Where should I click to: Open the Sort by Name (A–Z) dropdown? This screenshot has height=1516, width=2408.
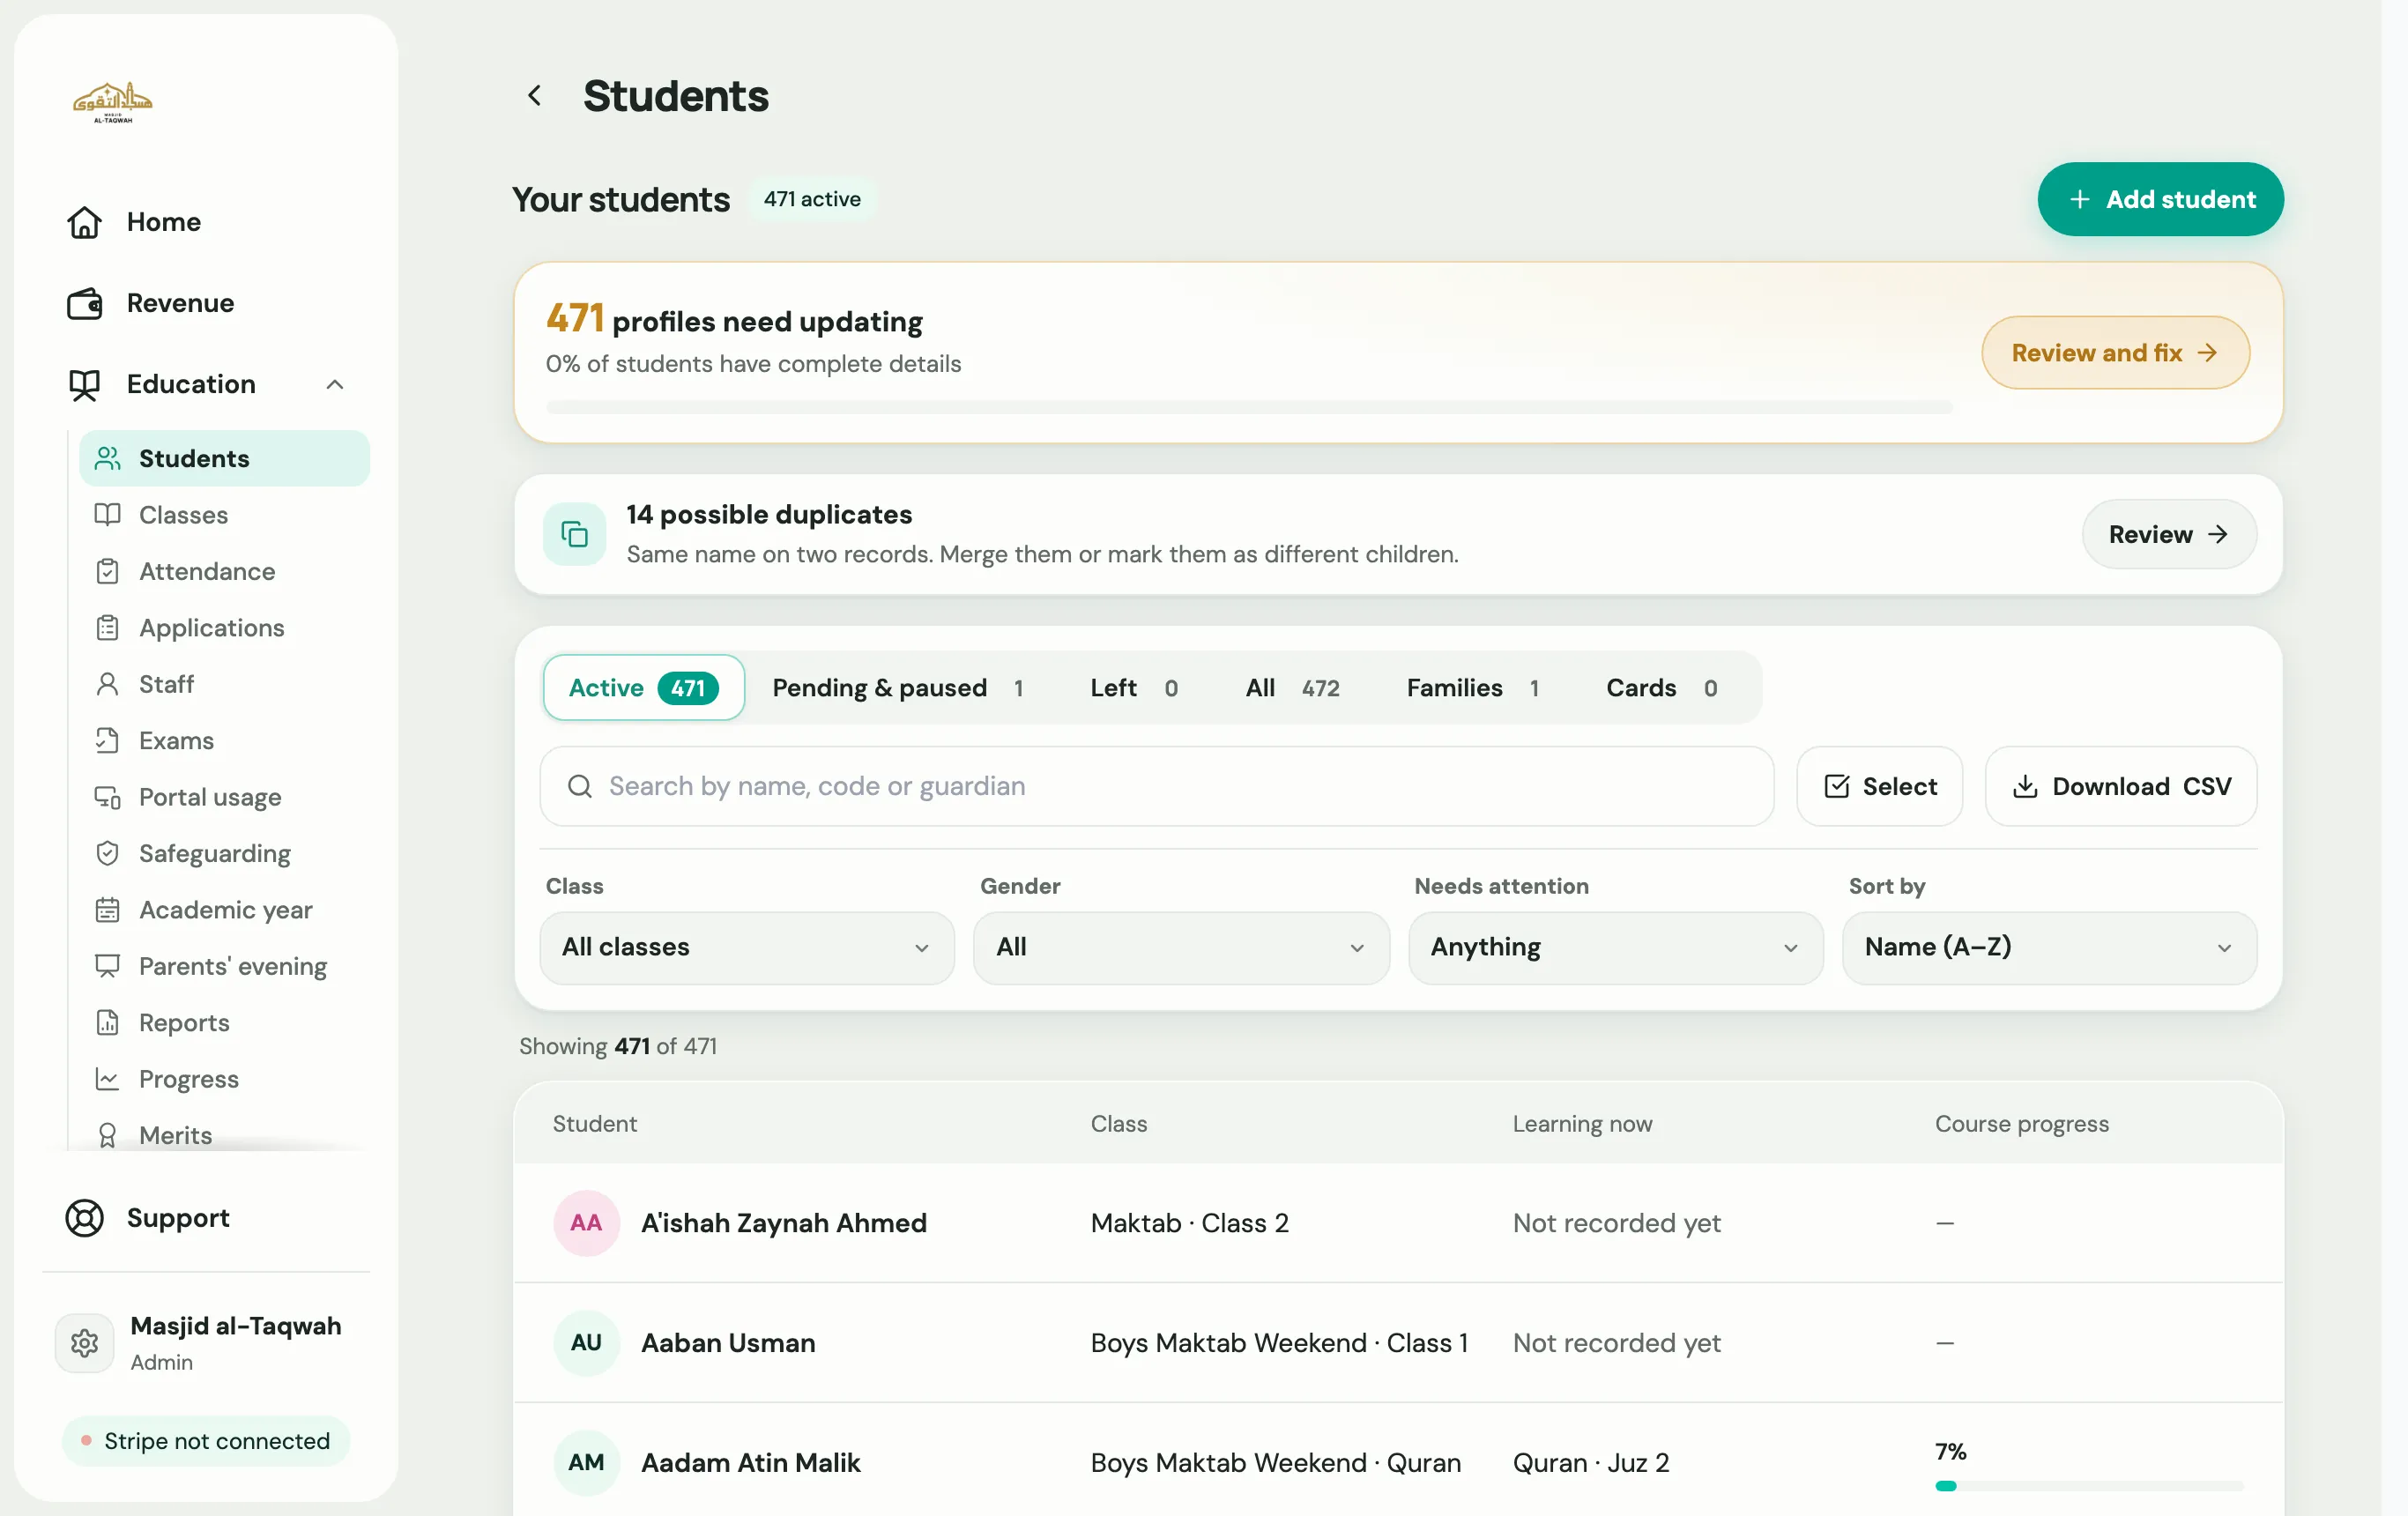pos(2050,947)
